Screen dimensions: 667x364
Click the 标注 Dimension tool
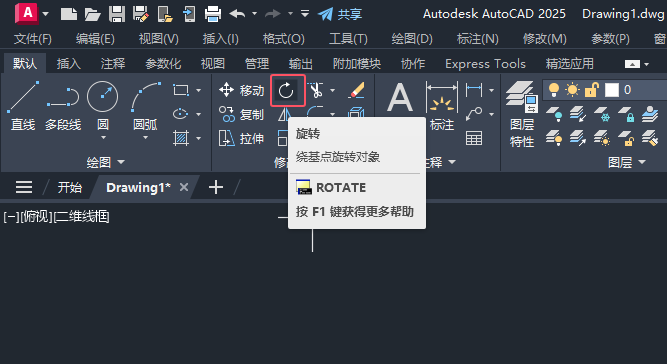coord(442,106)
